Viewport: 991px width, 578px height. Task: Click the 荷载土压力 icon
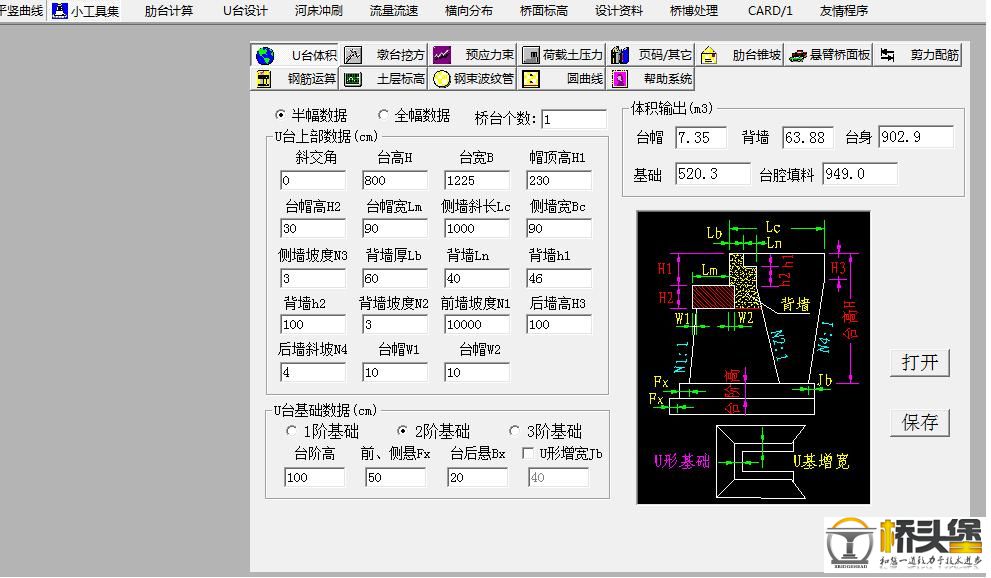tap(530, 56)
